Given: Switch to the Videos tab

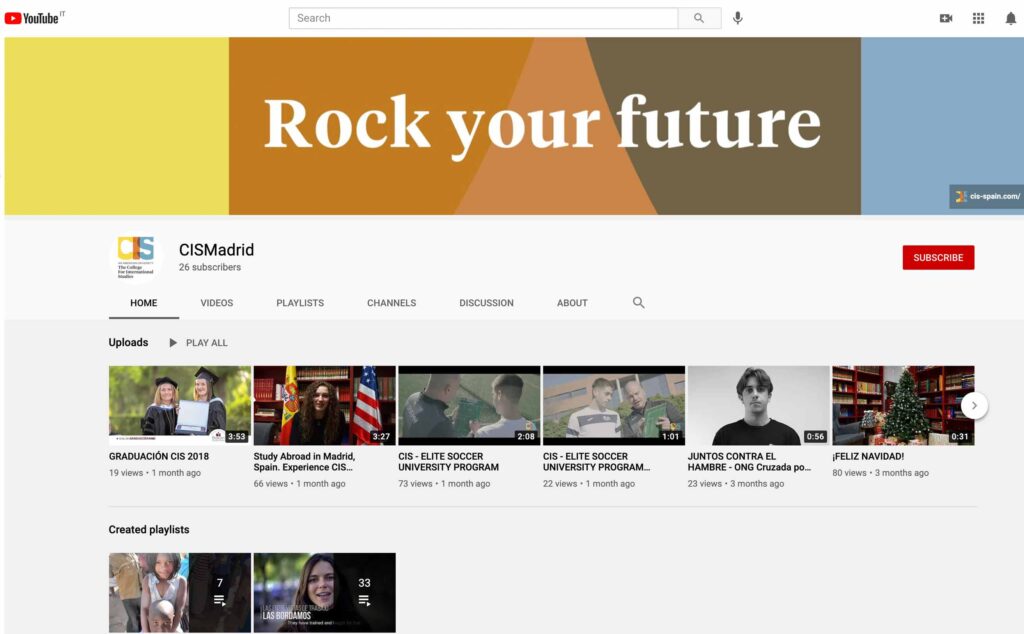Looking at the screenshot, I should pos(217,303).
